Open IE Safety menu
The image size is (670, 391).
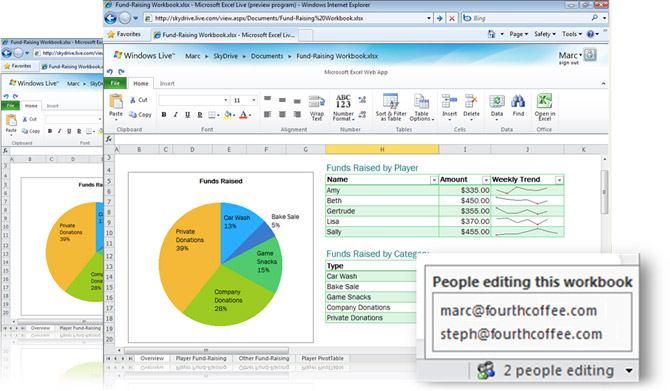545,34
